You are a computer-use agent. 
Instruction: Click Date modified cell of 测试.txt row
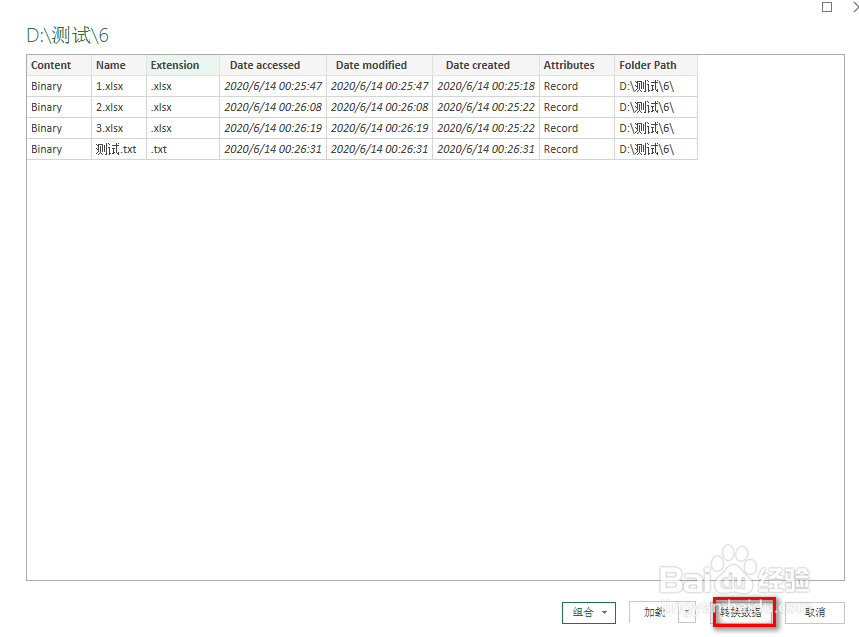[380, 149]
